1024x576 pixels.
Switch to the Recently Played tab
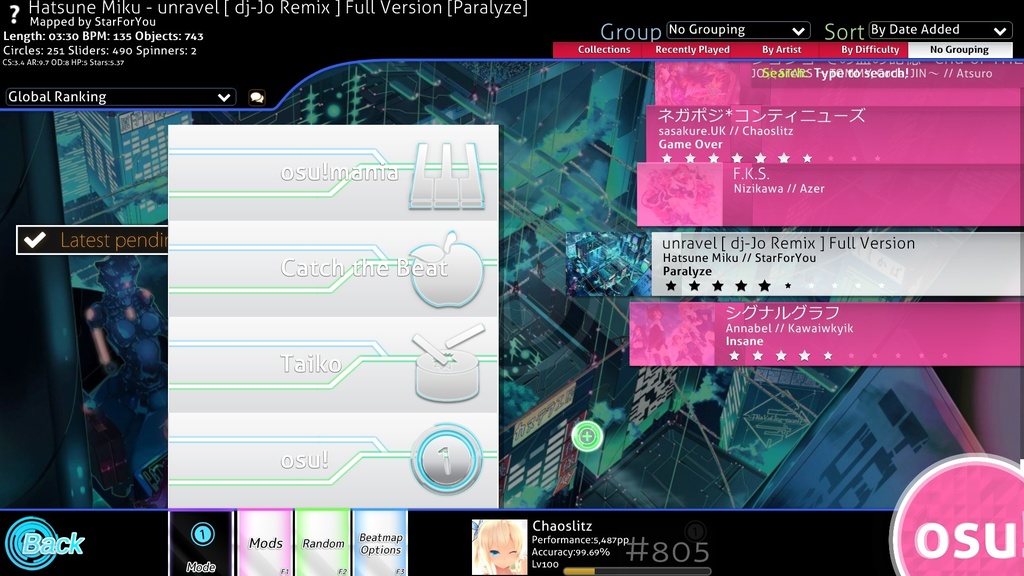tap(692, 50)
